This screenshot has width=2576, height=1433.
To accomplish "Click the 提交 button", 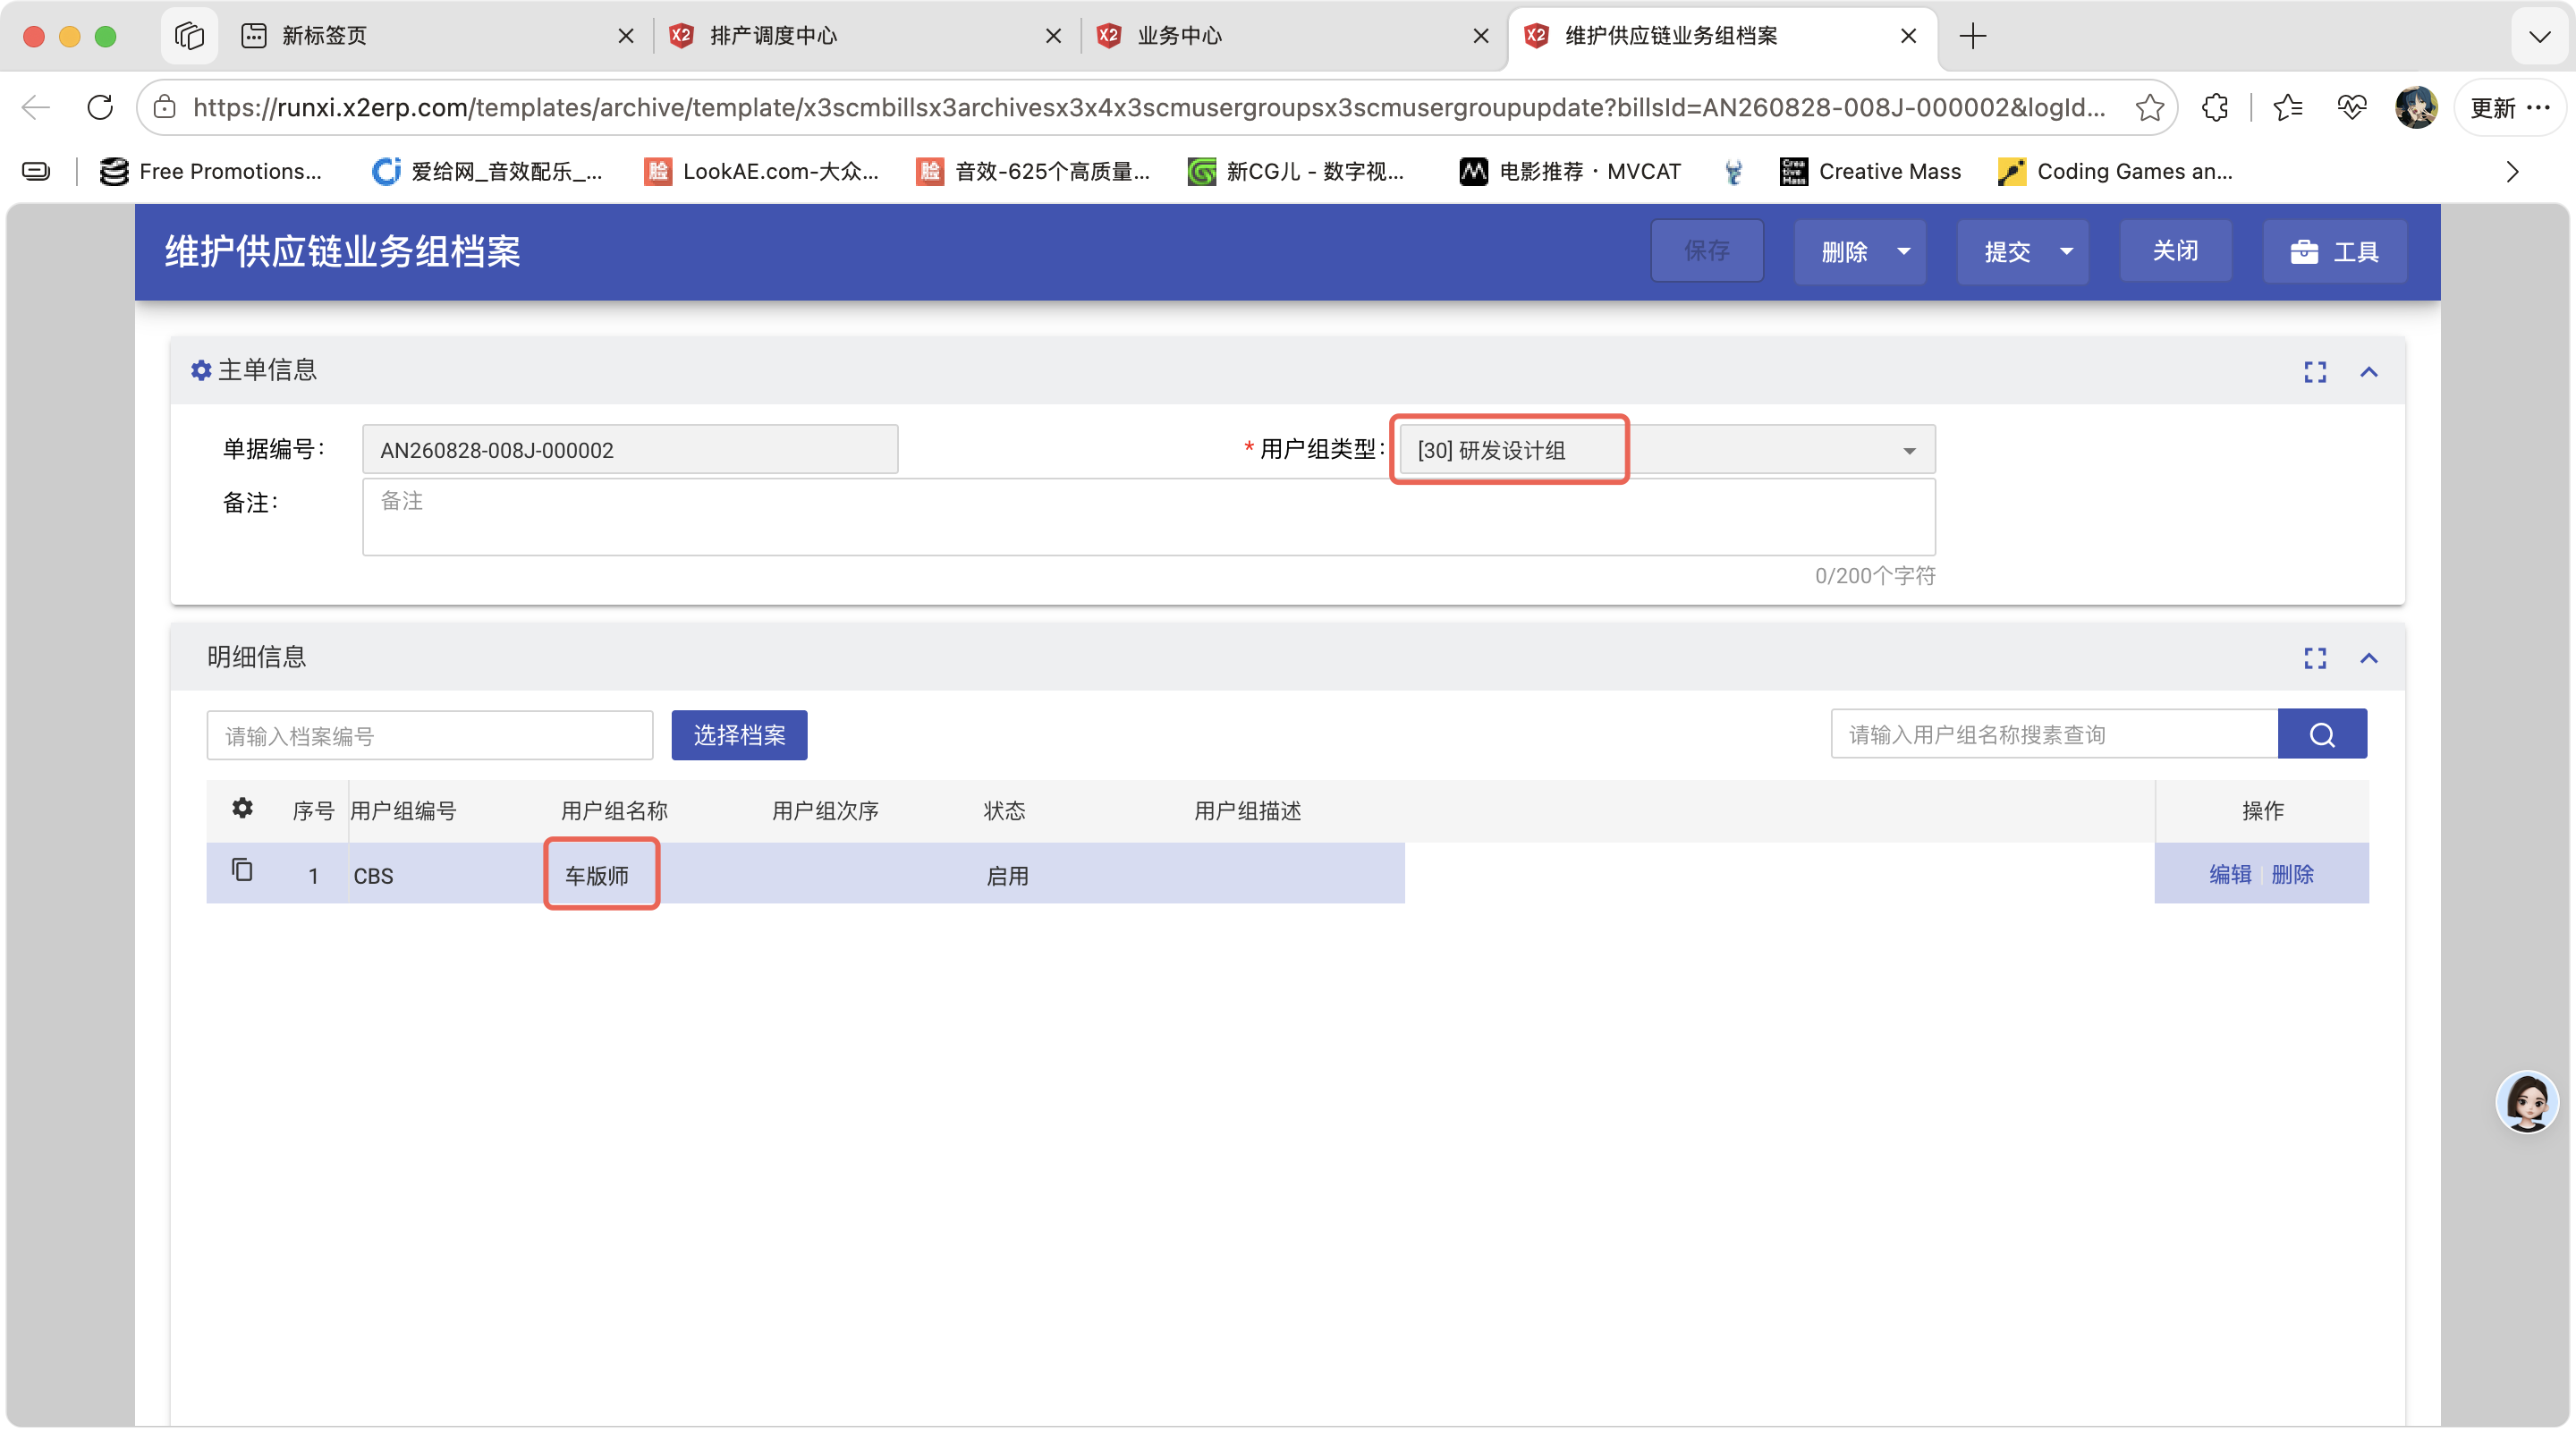I will pos(2006,251).
